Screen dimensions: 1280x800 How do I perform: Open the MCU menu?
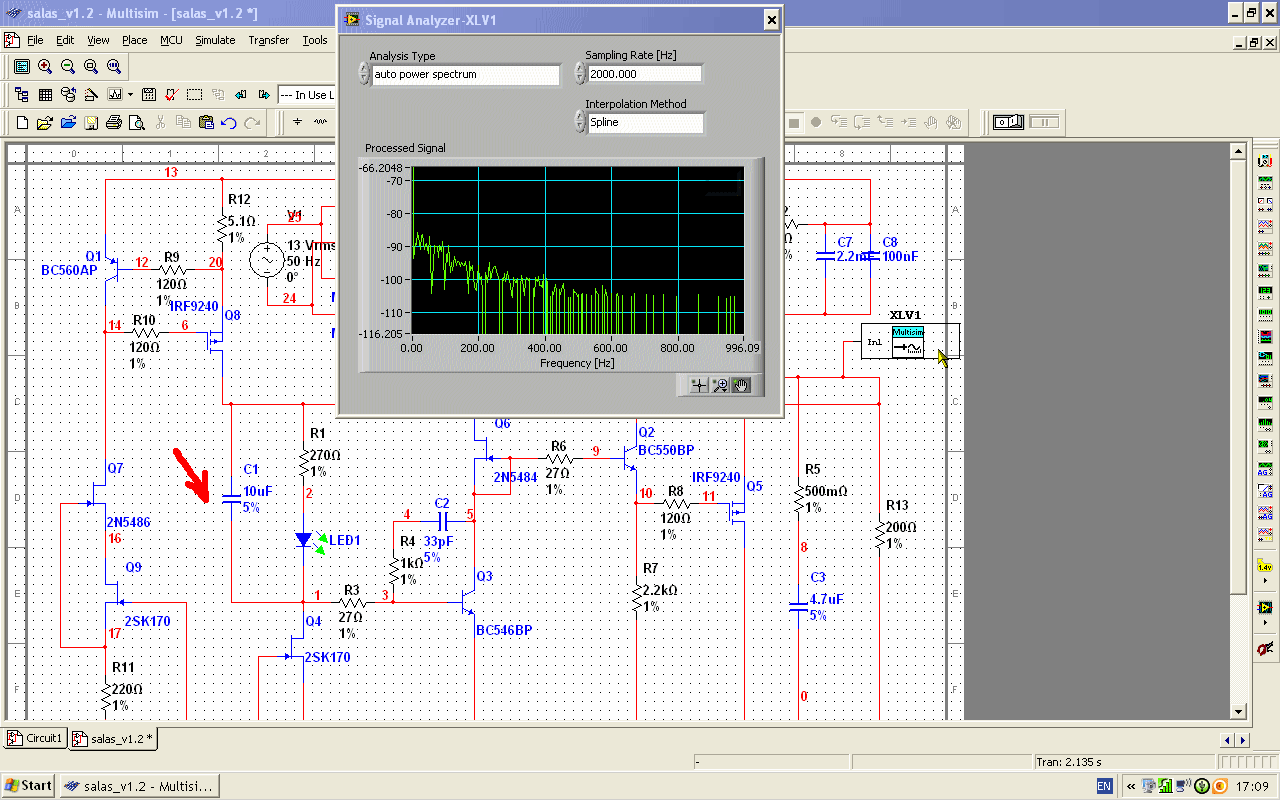[x=171, y=40]
